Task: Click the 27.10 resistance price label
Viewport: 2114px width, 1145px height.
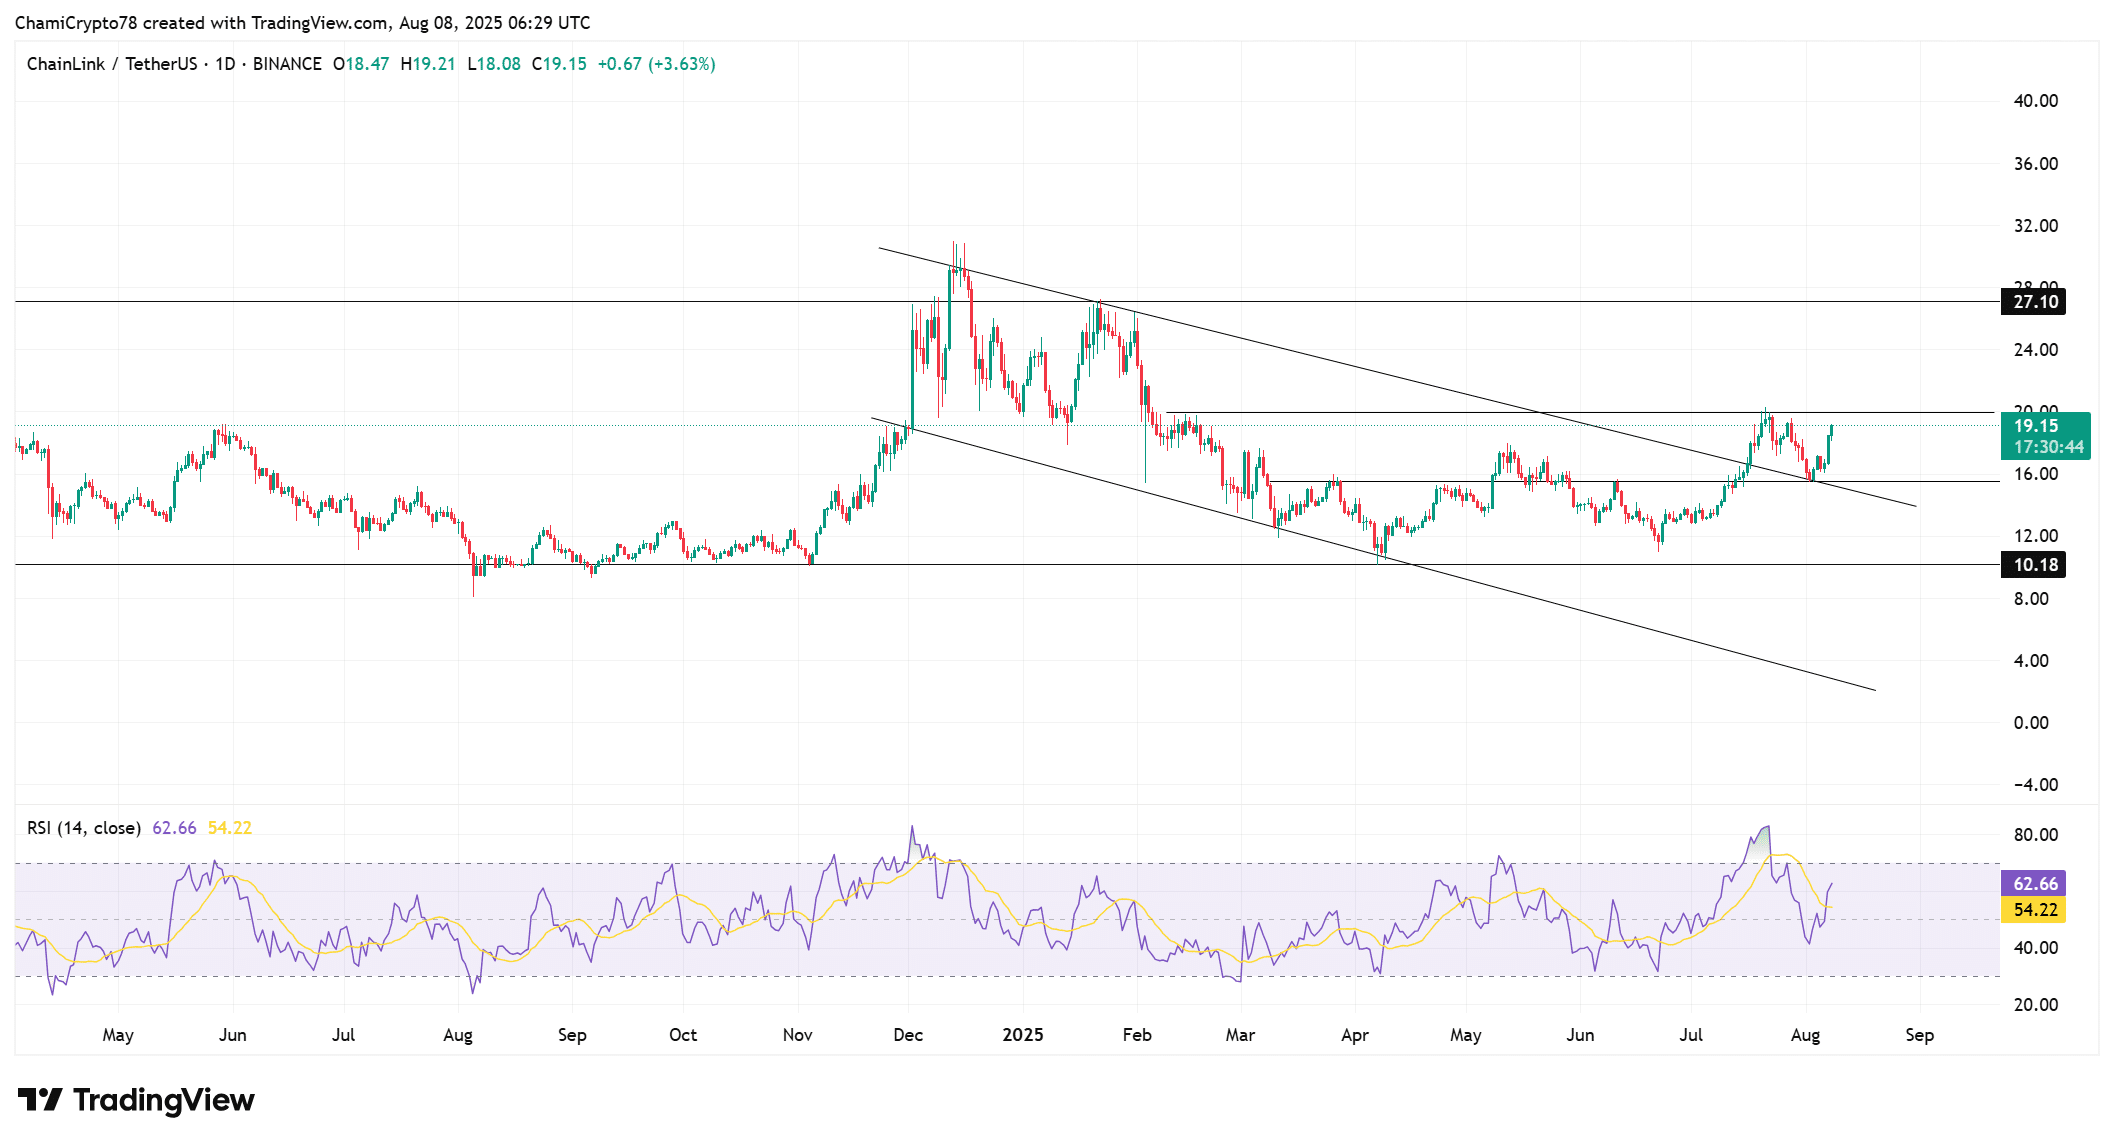Action: pos(2035,302)
